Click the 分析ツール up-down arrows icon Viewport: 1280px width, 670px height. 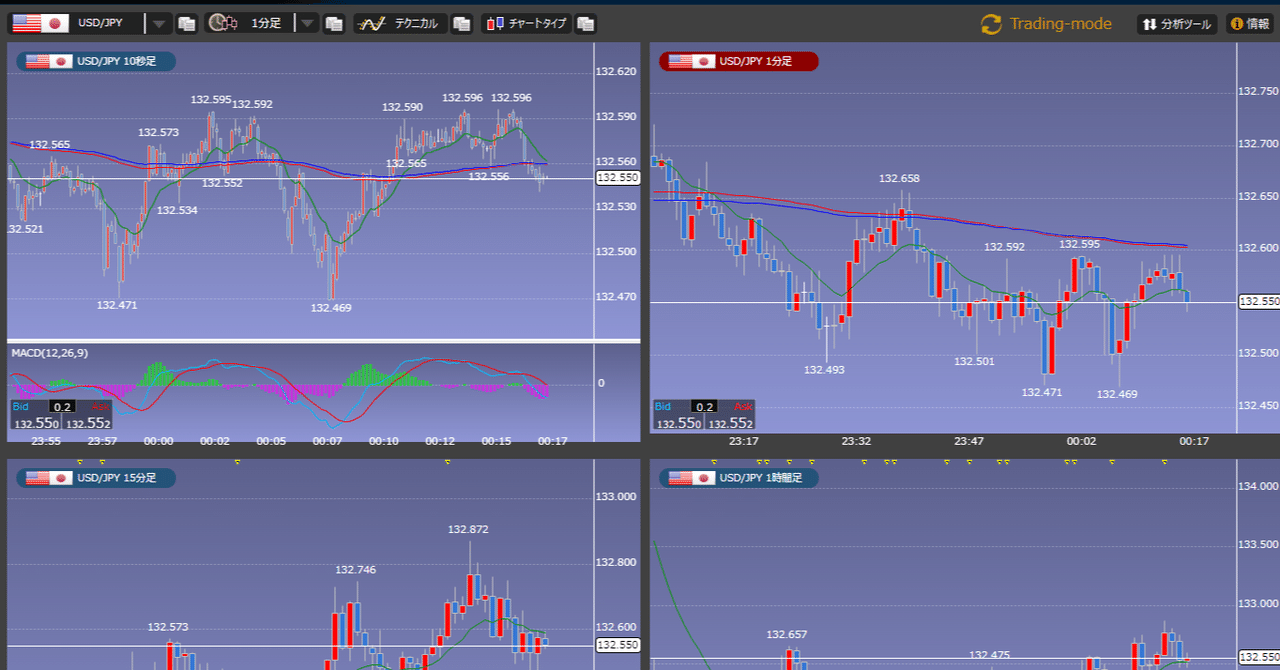click(1150, 23)
